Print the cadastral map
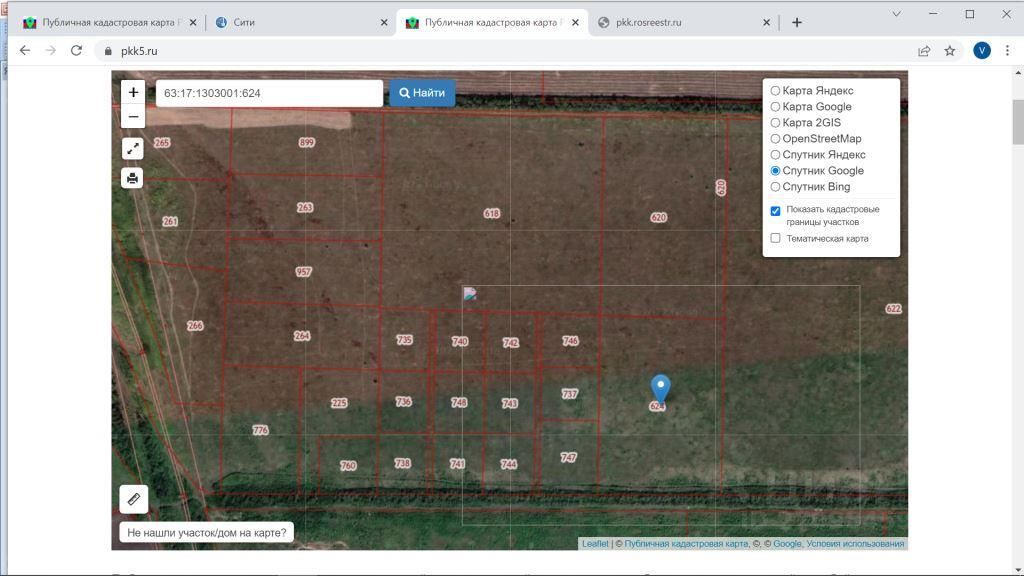This screenshot has height=576, width=1024. click(x=133, y=178)
